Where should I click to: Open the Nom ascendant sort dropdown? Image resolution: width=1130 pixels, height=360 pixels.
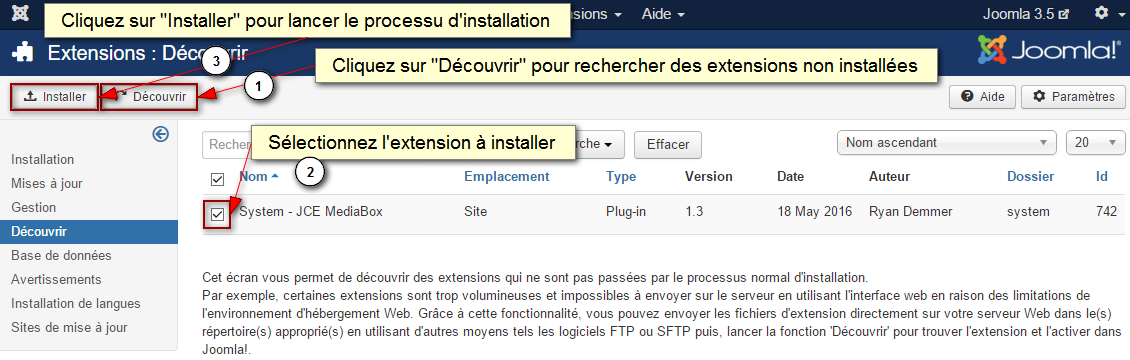(x=946, y=143)
